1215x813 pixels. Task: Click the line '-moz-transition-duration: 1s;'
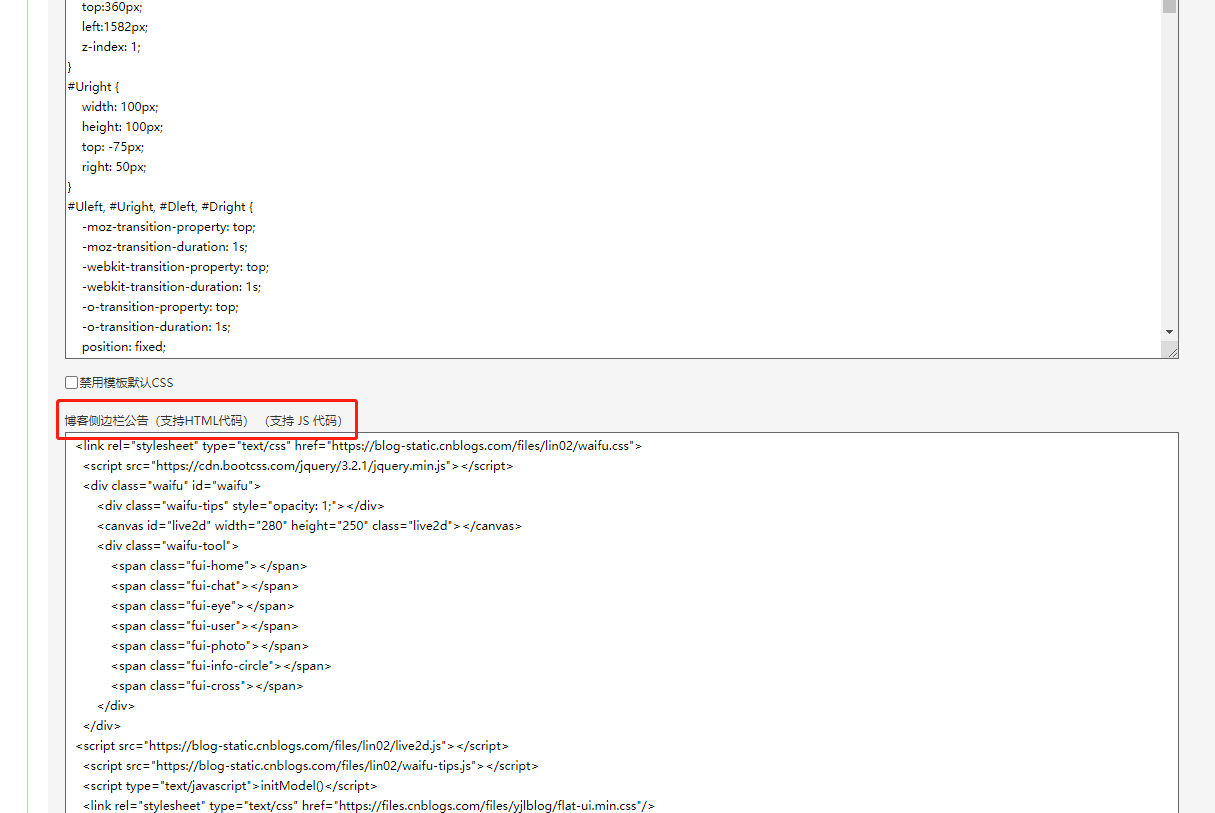pyautogui.click(x=165, y=247)
